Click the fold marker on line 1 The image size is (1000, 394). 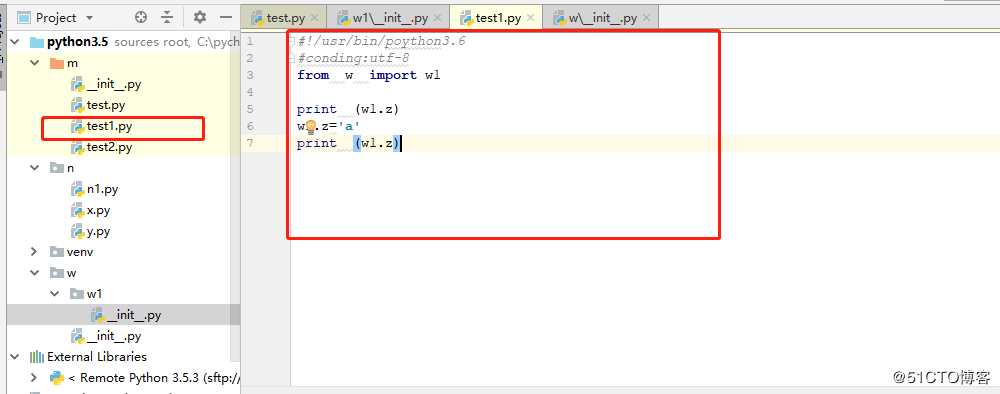click(x=292, y=41)
